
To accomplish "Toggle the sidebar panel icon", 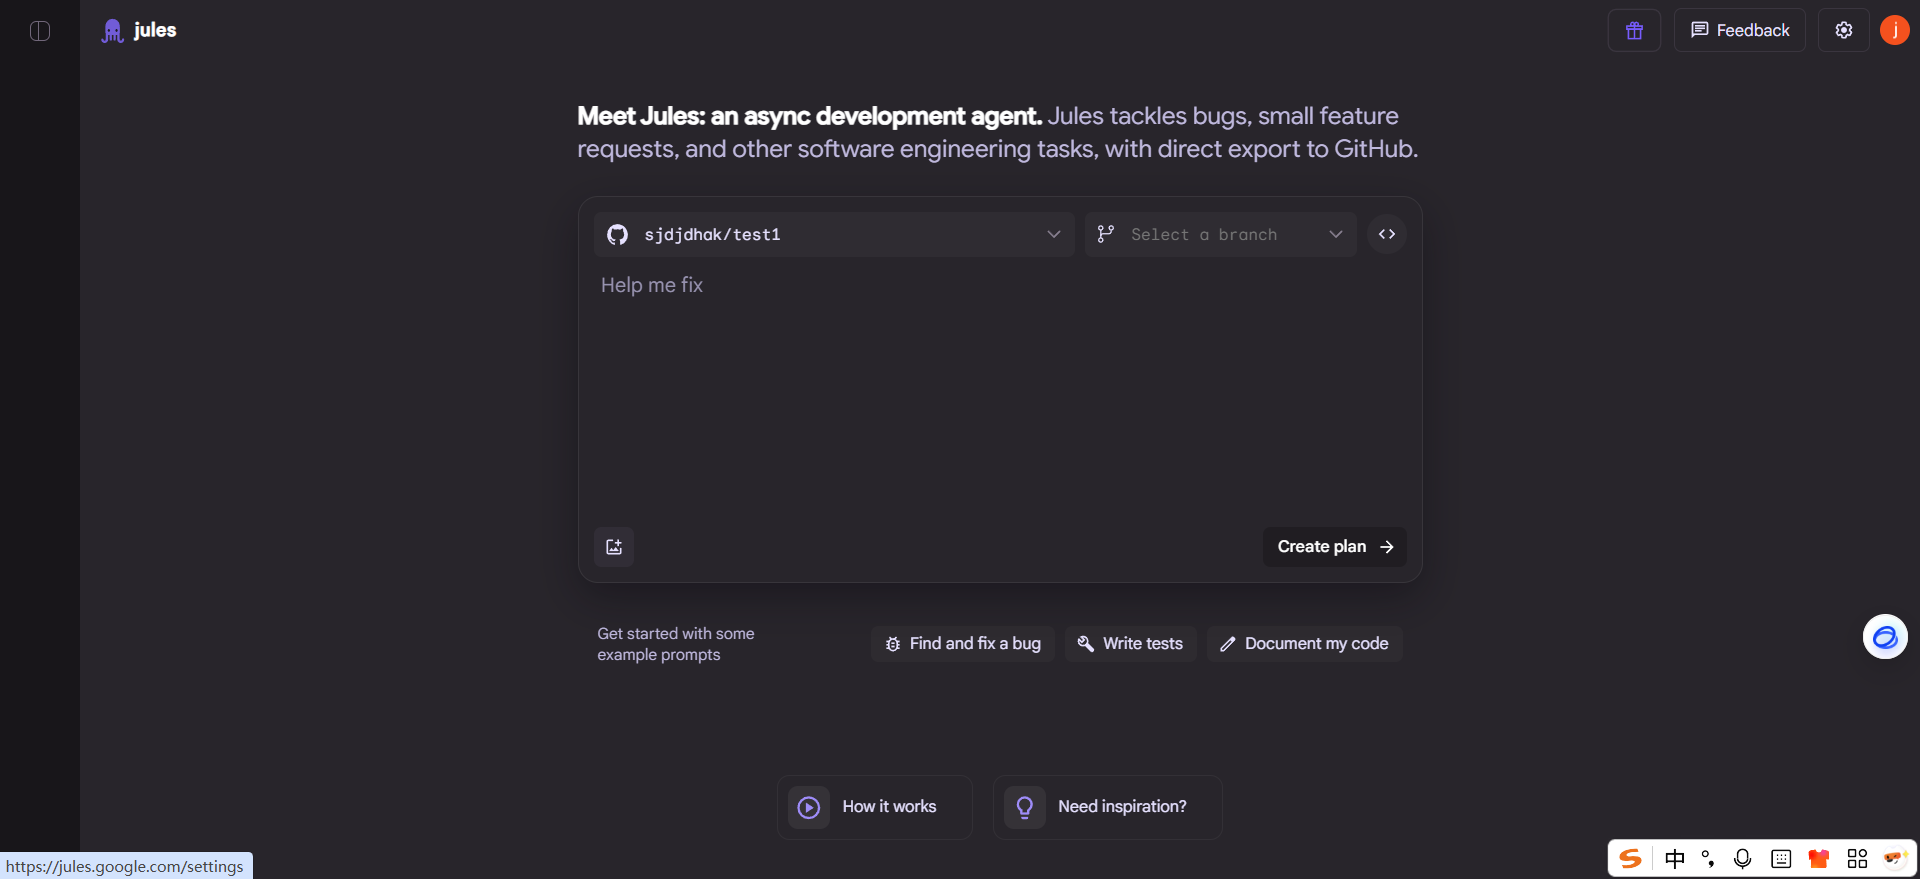I will click(x=40, y=31).
